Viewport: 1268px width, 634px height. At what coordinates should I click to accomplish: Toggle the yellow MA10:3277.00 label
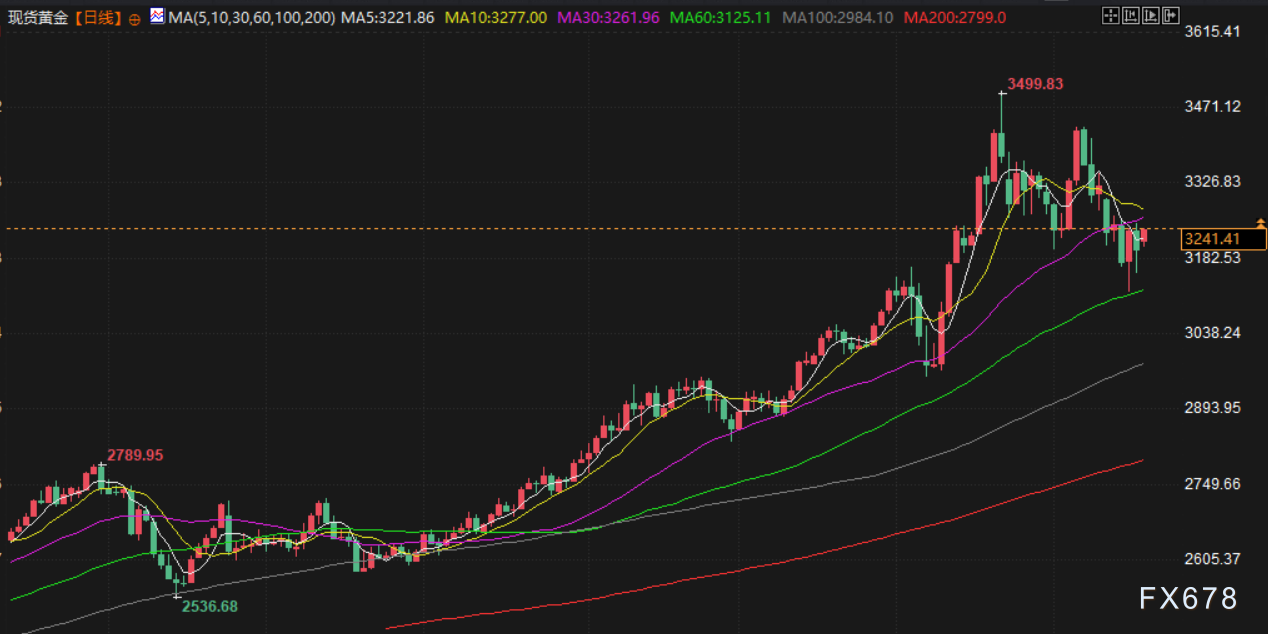coord(496,18)
